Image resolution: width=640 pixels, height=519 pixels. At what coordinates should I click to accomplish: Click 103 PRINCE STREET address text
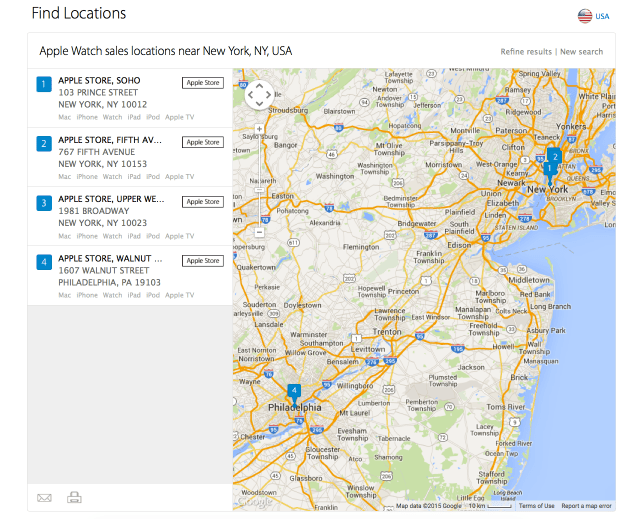(98, 93)
